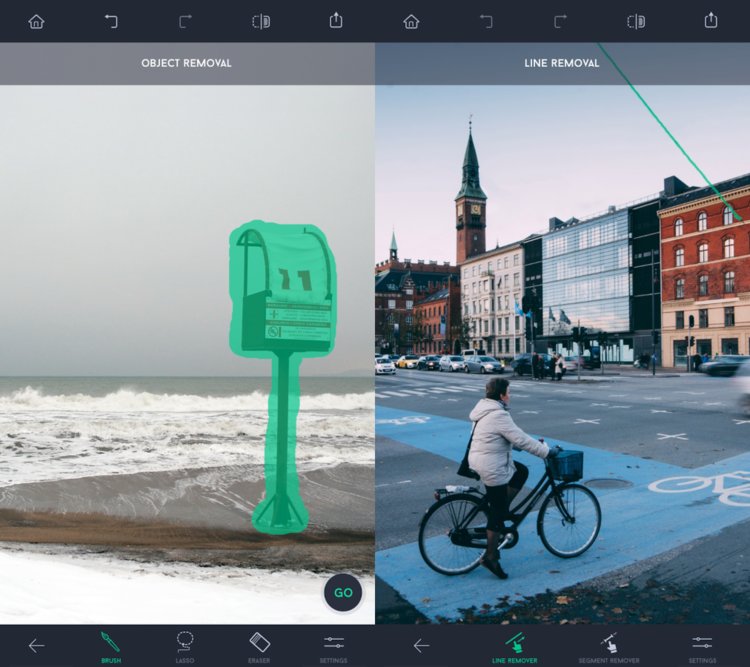Select the Line Remover tool
Image resolution: width=750 pixels, height=667 pixels.
point(515,646)
